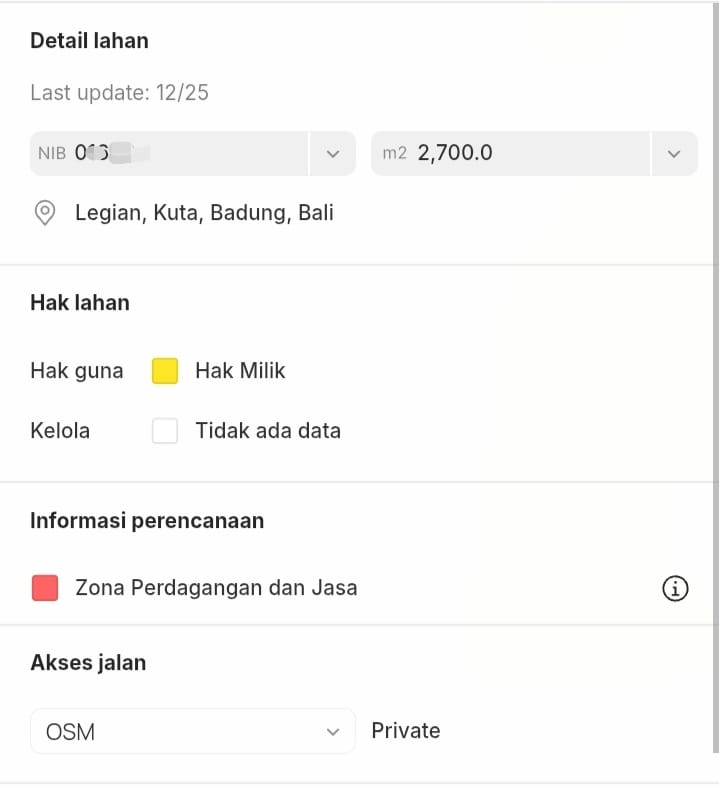
Task: Click the location pin icon
Action: (44, 213)
